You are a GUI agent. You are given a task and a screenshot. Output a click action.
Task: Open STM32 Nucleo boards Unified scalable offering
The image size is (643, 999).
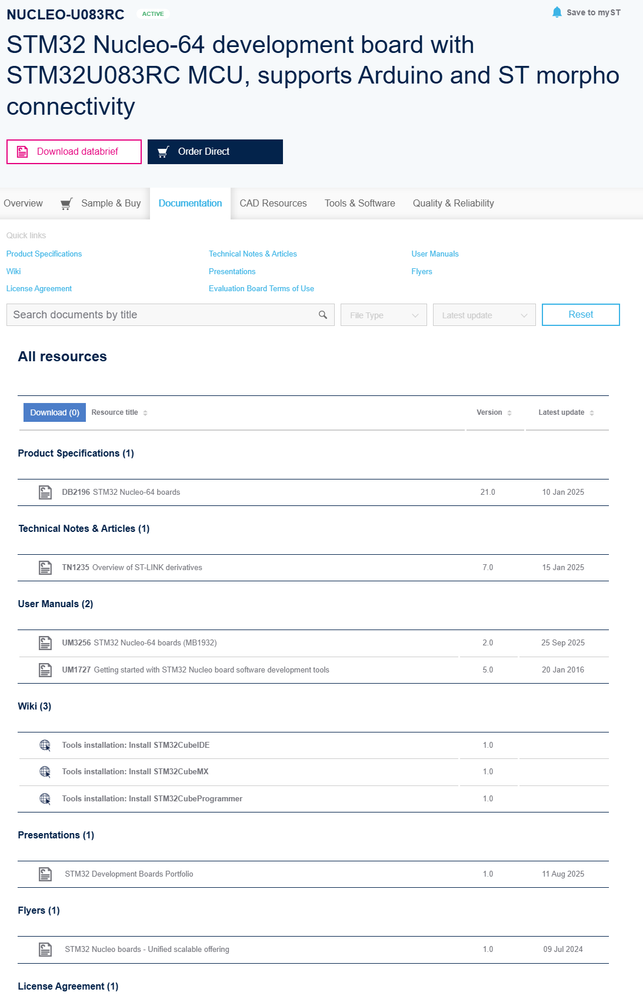tap(147, 949)
